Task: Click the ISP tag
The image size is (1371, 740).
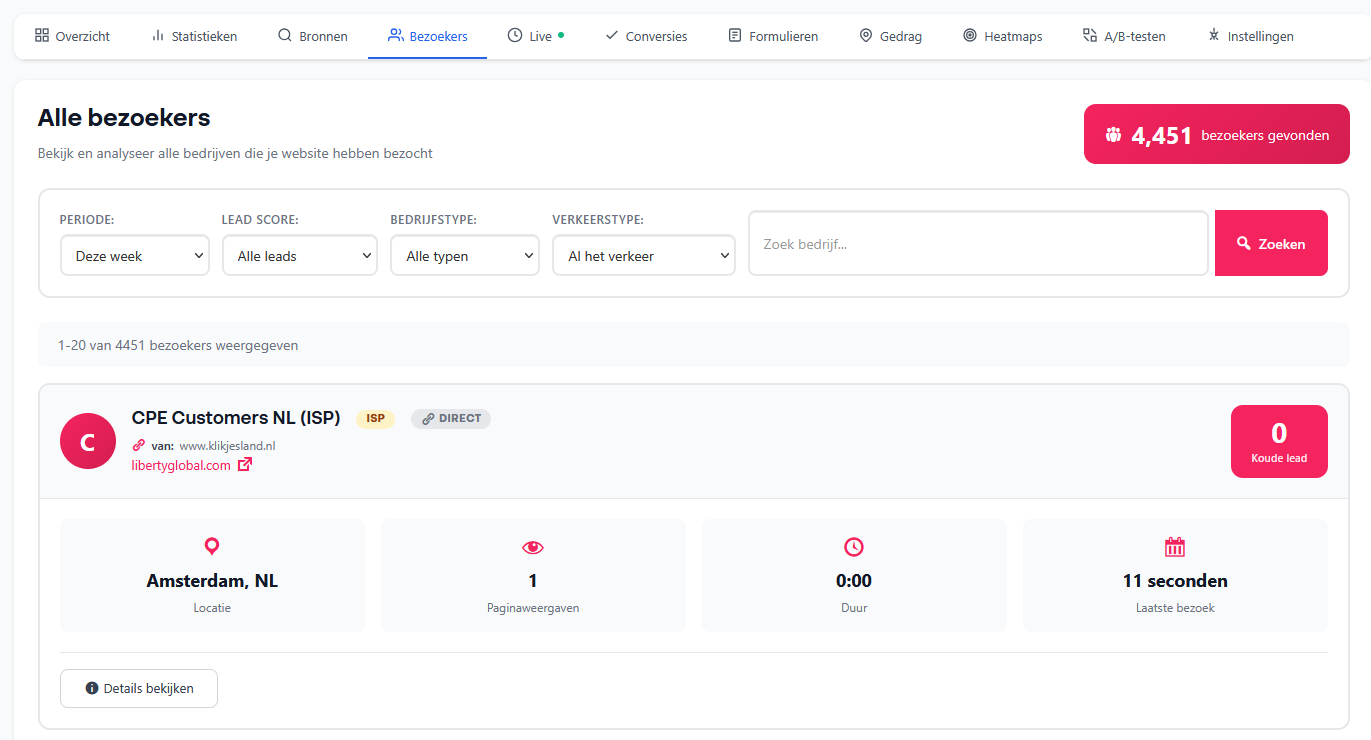Action: pos(375,419)
